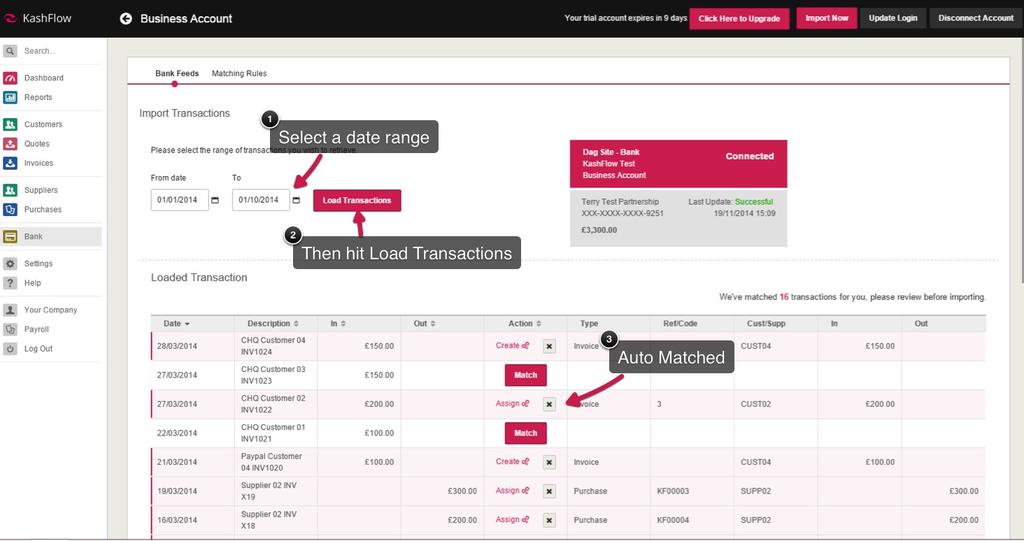Sort table by Date column header
The image size is (1024, 541).
pos(176,323)
